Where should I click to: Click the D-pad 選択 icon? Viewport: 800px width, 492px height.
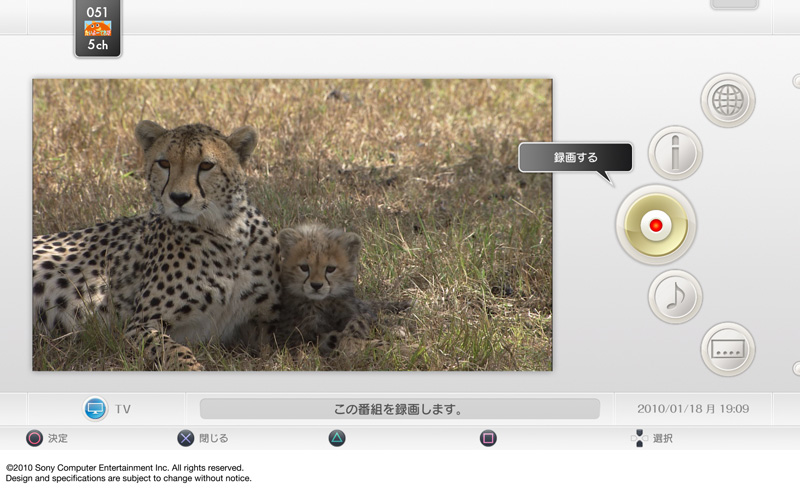coord(639,438)
